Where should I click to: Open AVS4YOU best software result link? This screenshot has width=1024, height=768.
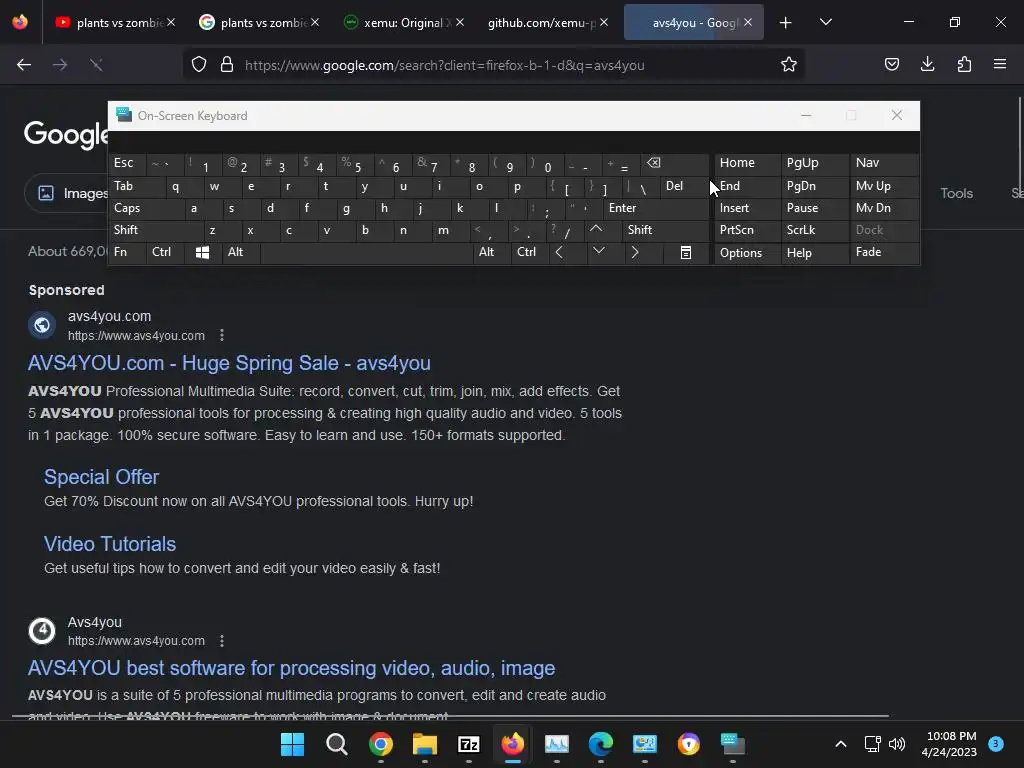click(291, 668)
